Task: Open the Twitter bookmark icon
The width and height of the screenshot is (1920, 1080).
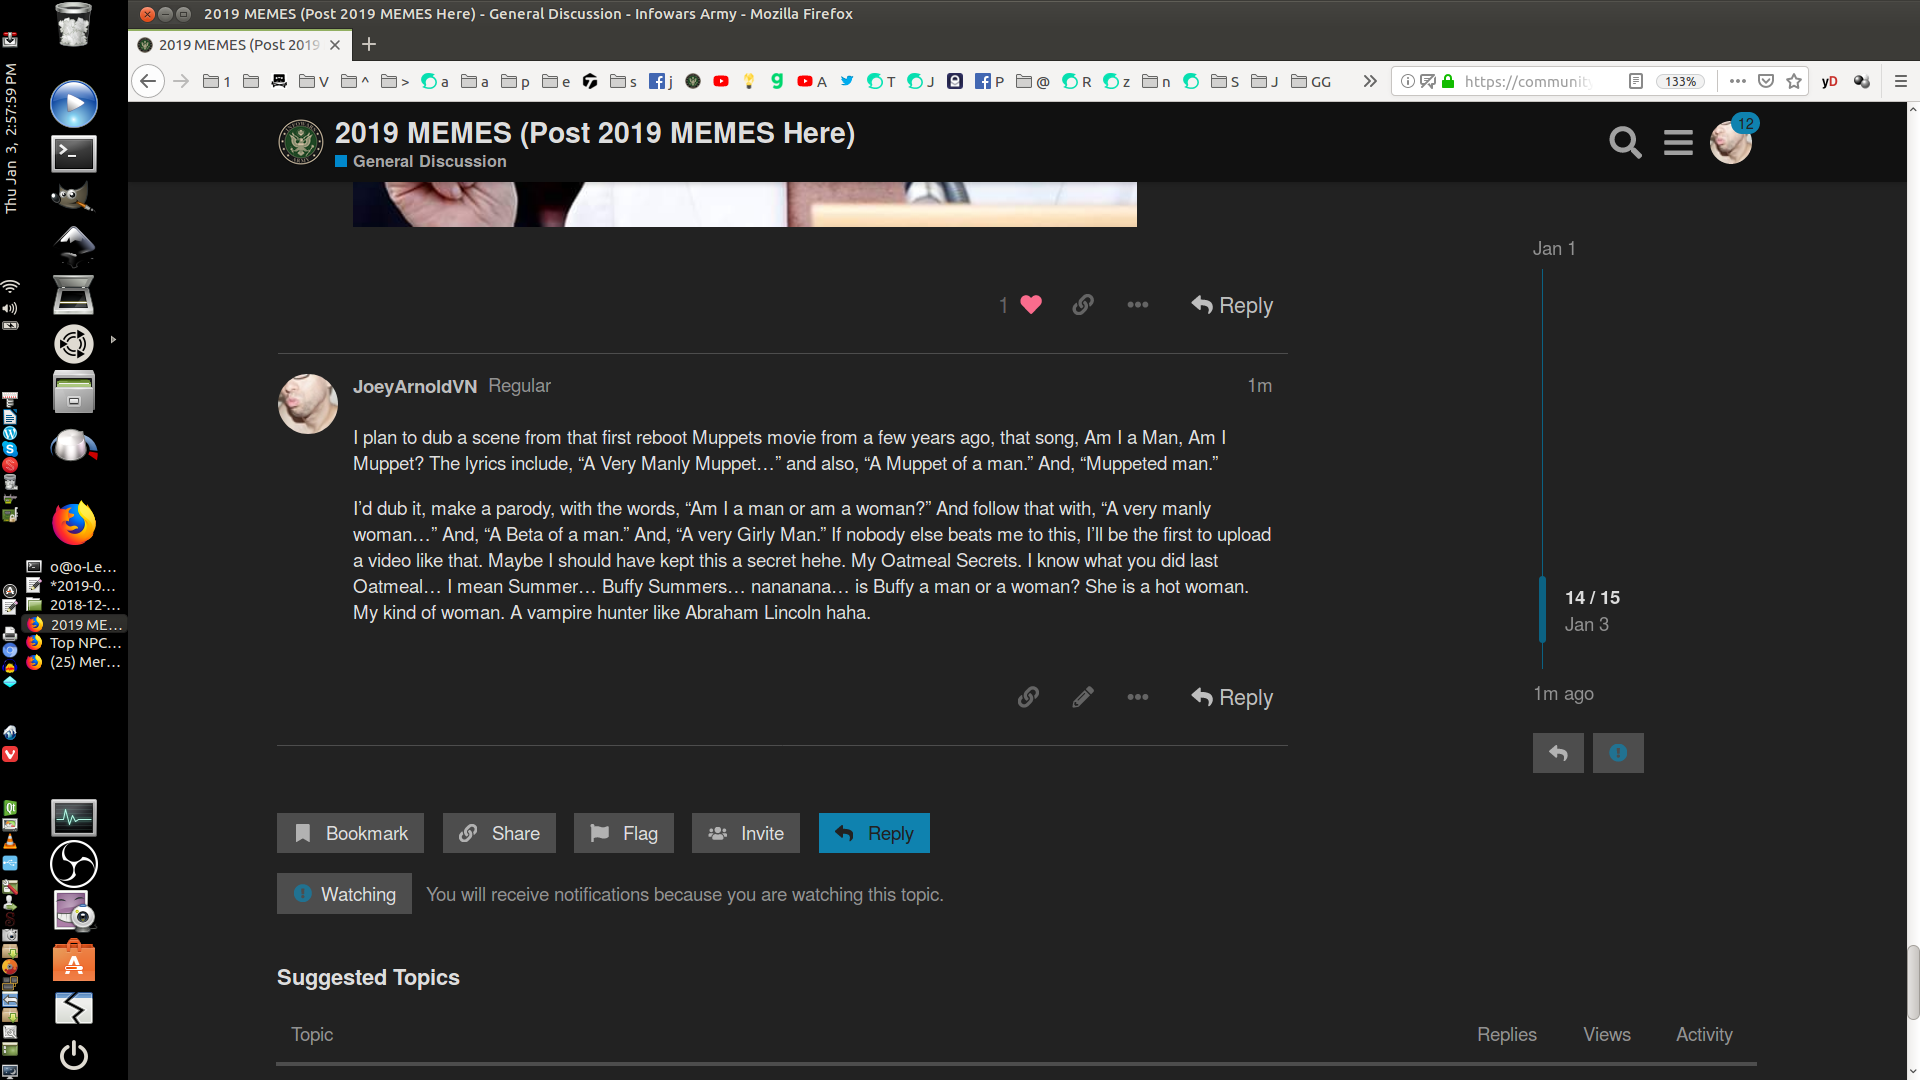Action: pos(847,81)
